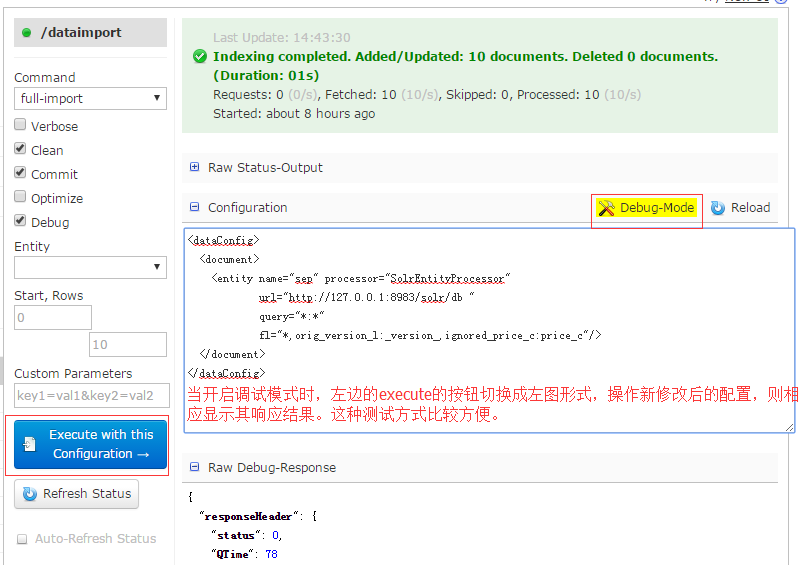This screenshot has width=807, height=565.
Task: Select the /dataimport handler
Action: click(91, 32)
